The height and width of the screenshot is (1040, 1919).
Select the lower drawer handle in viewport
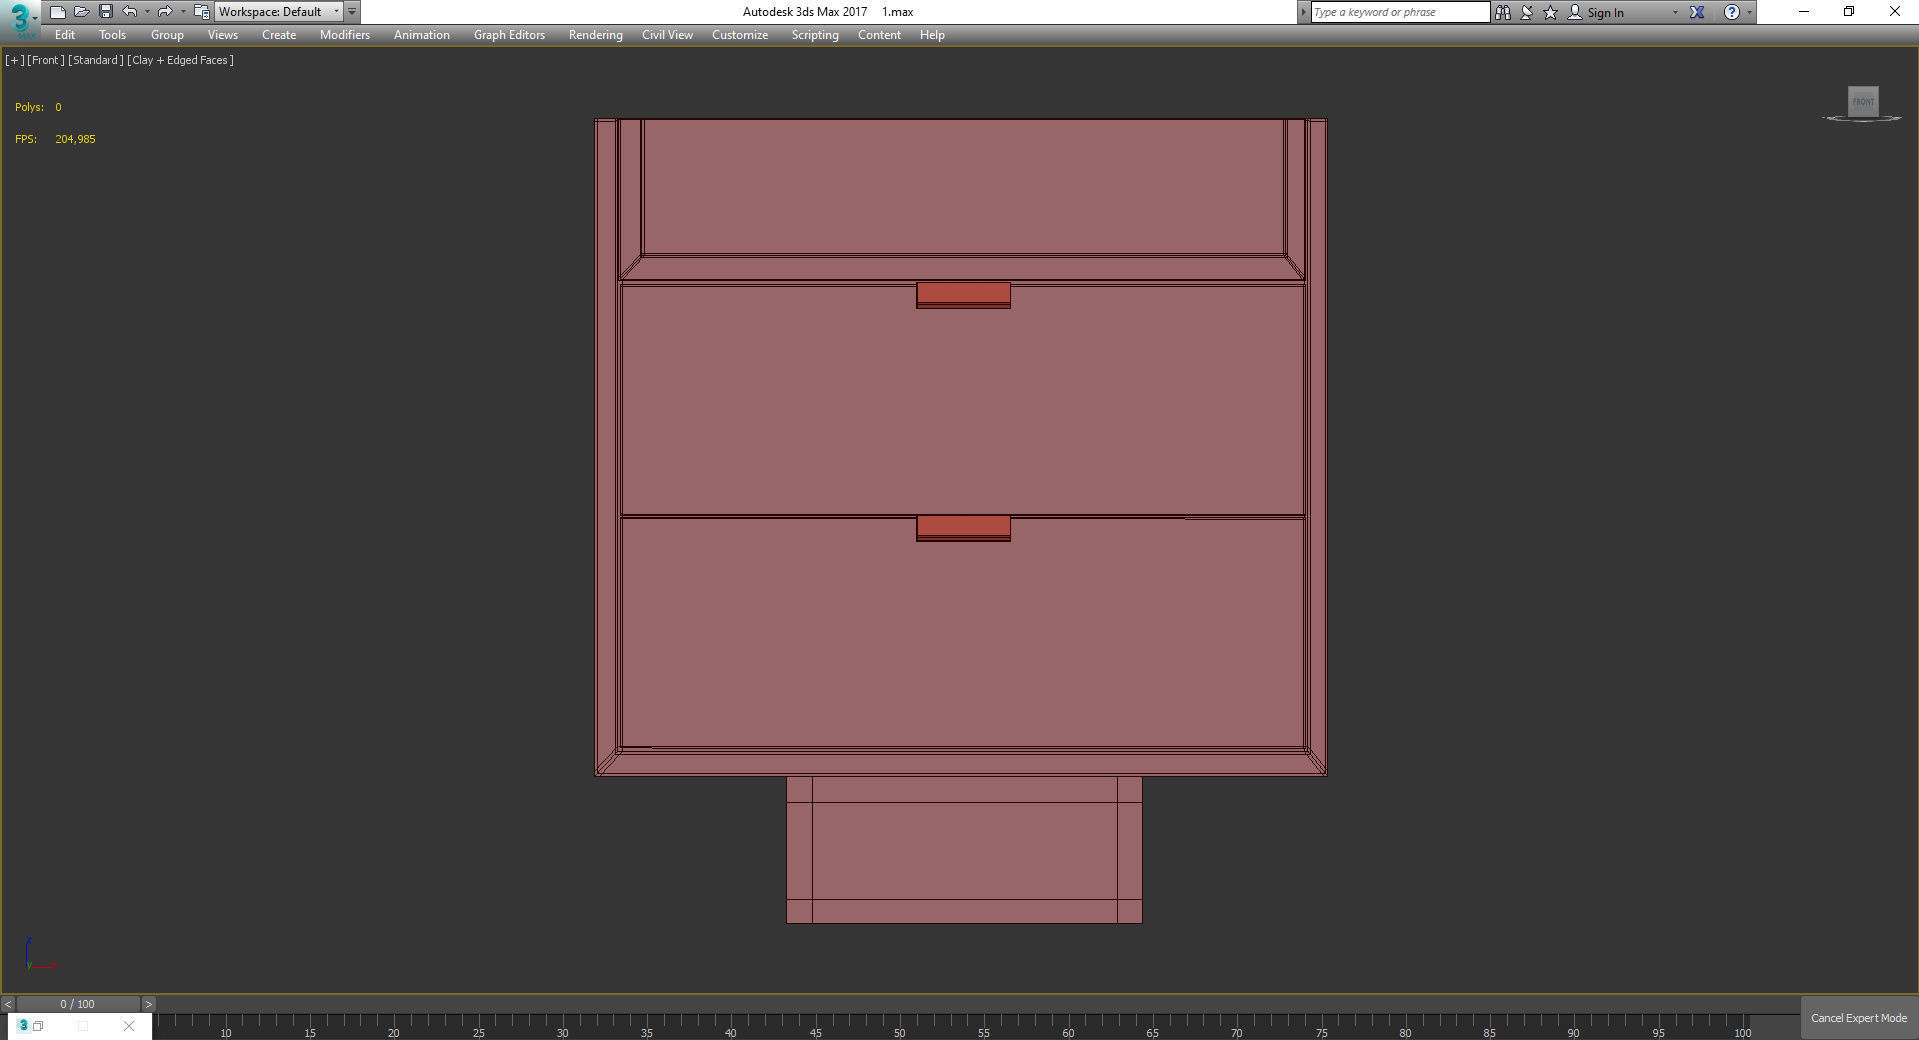tap(963, 528)
